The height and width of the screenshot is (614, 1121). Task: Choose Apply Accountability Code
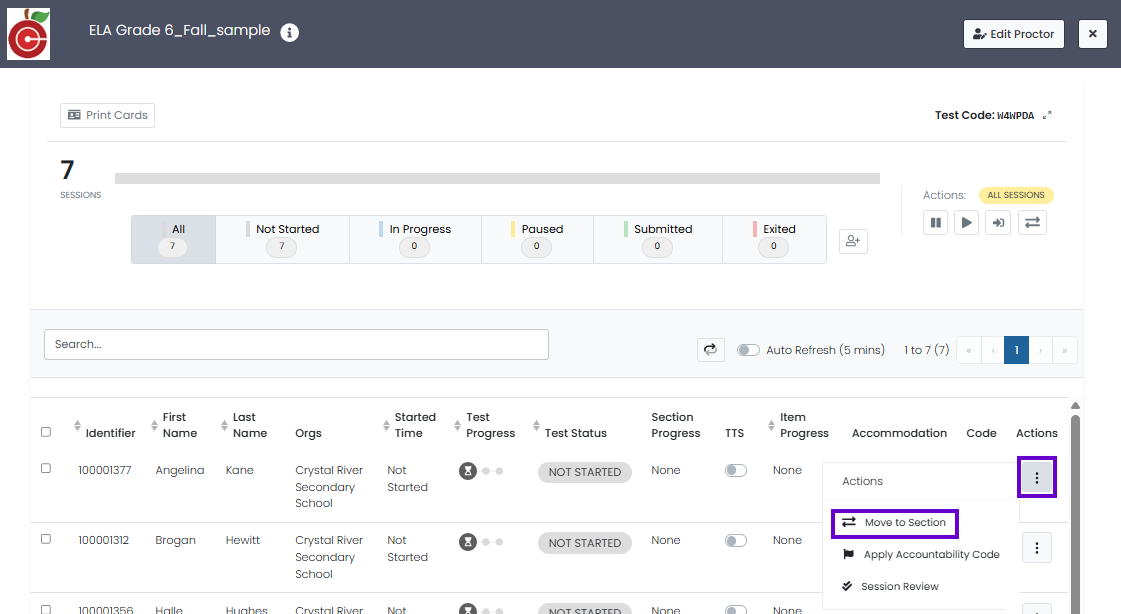[x=922, y=555]
